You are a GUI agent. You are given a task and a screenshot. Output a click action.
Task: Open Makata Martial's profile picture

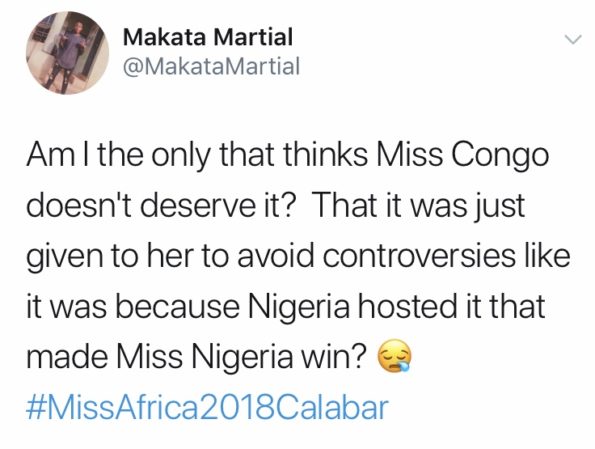[x=68, y=53]
